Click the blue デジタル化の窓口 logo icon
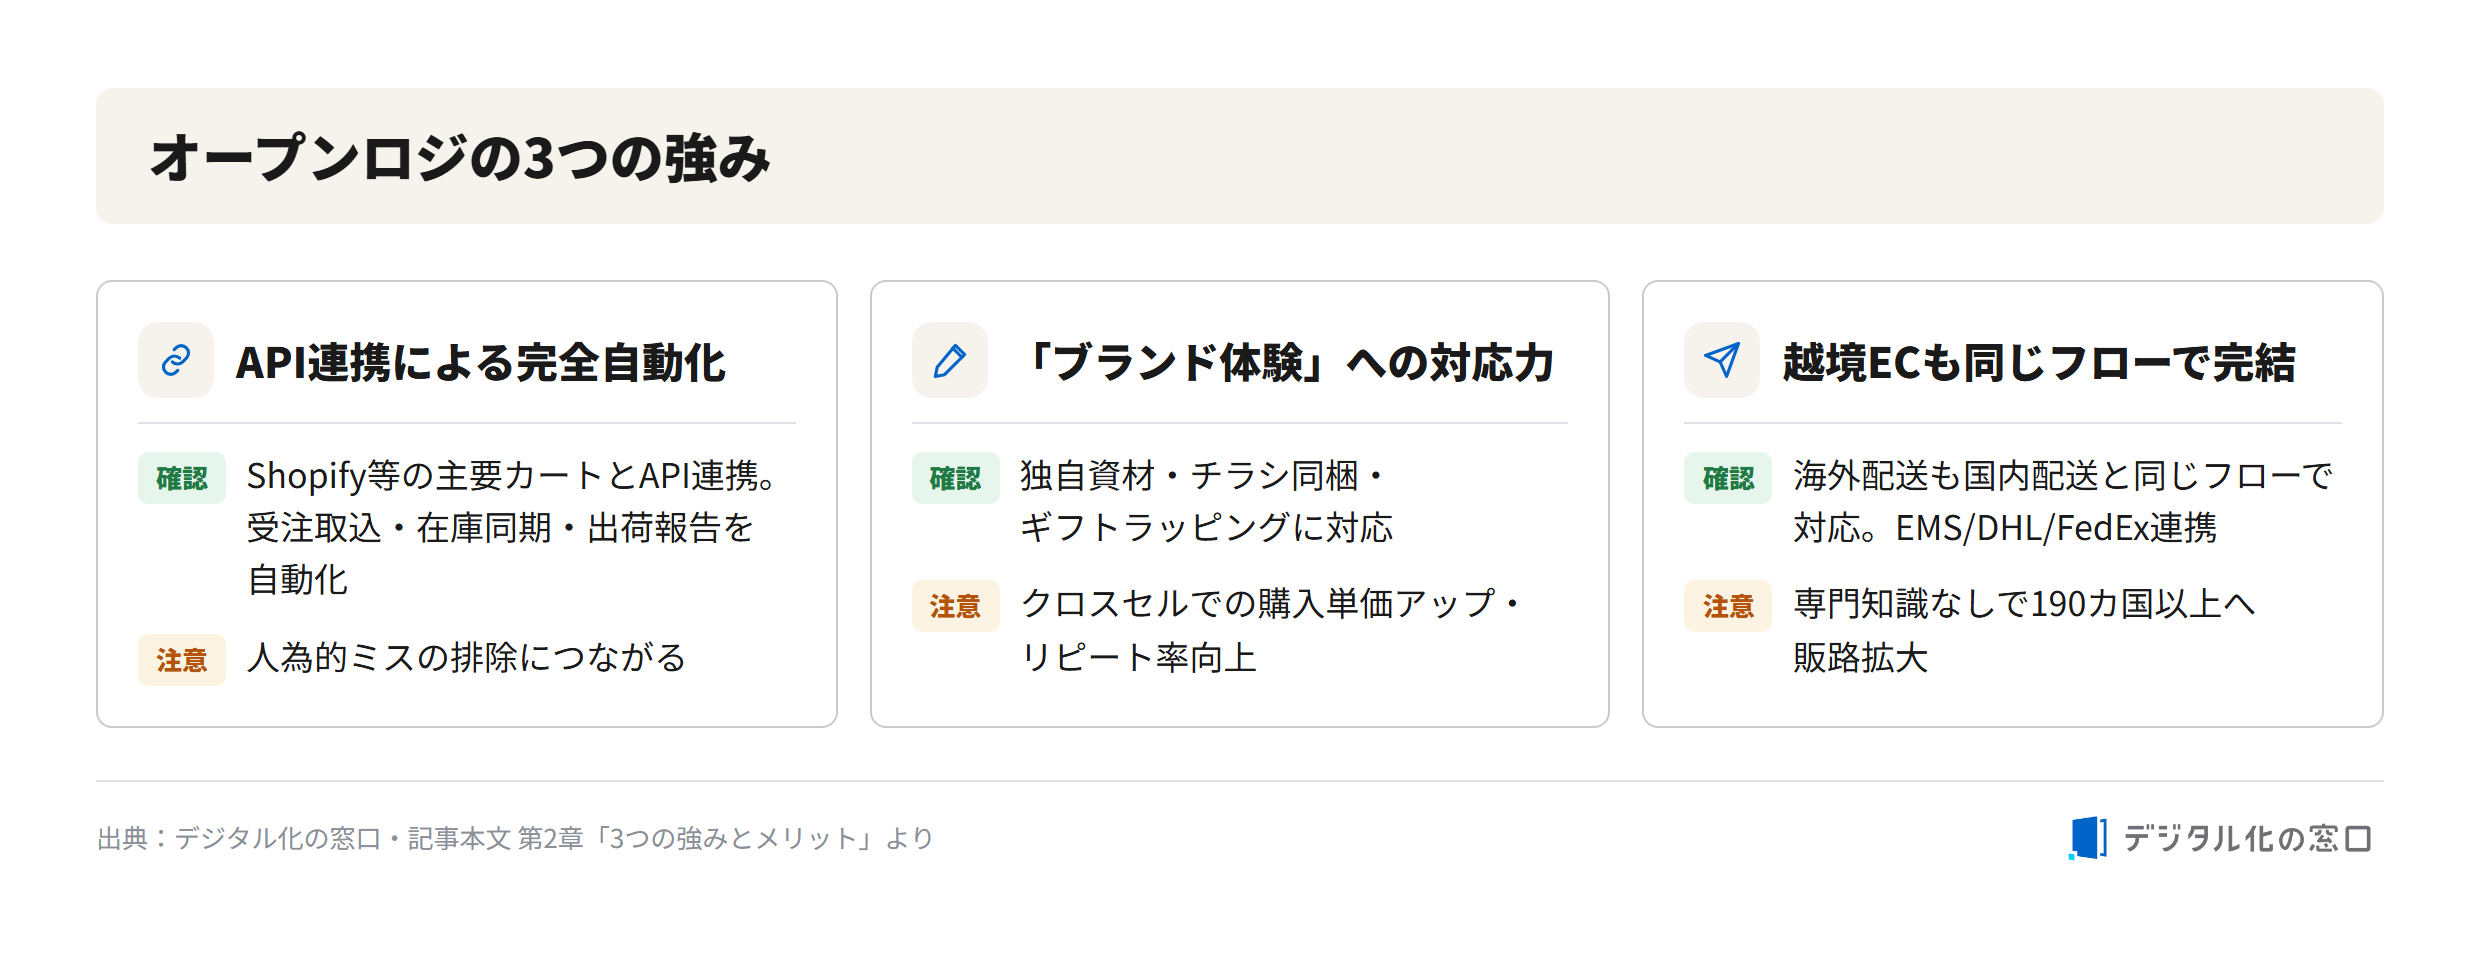Image resolution: width=2480 pixels, height=954 pixels. pos(2088,838)
